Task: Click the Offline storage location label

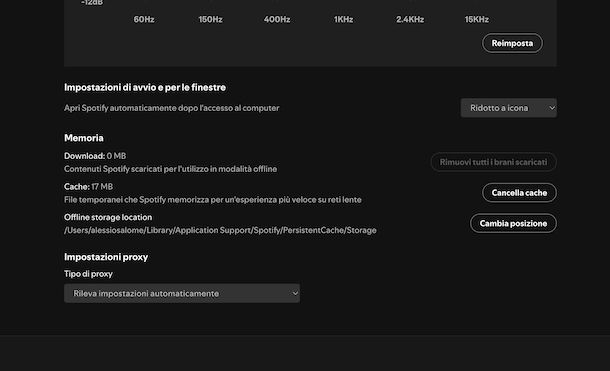Action: tap(108, 217)
